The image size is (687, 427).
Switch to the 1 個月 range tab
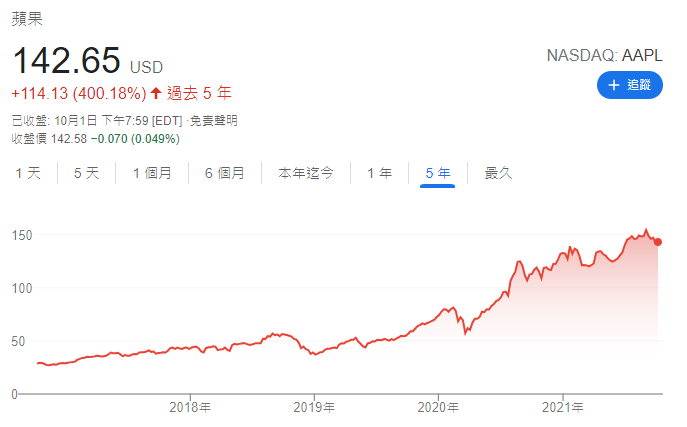click(152, 173)
